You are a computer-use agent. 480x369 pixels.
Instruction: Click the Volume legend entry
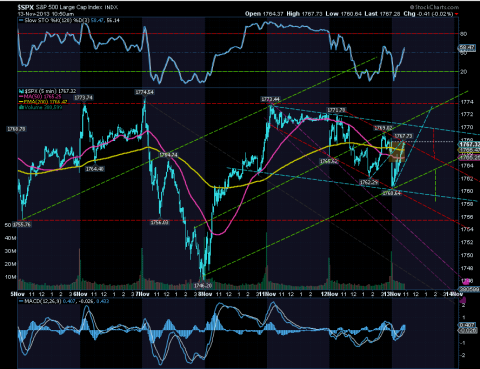[40, 107]
